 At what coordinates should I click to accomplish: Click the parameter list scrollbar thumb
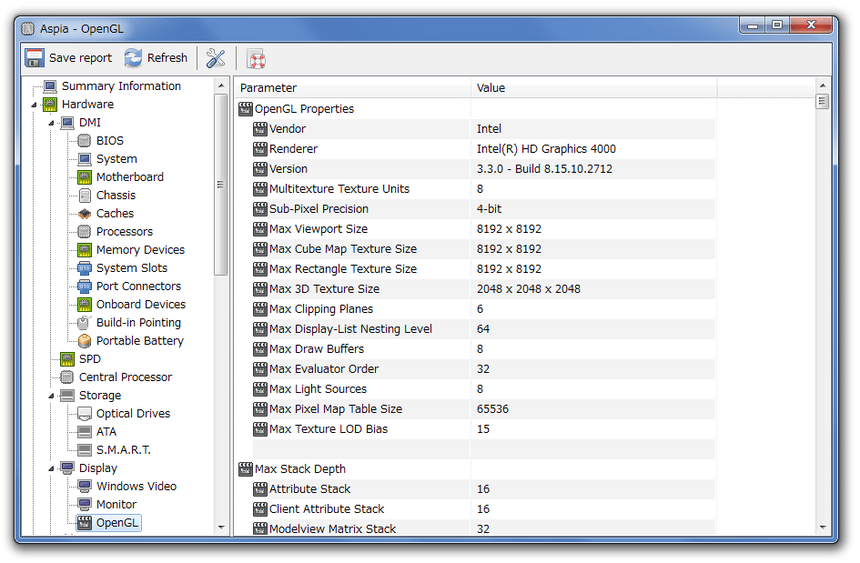pos(822,102)
